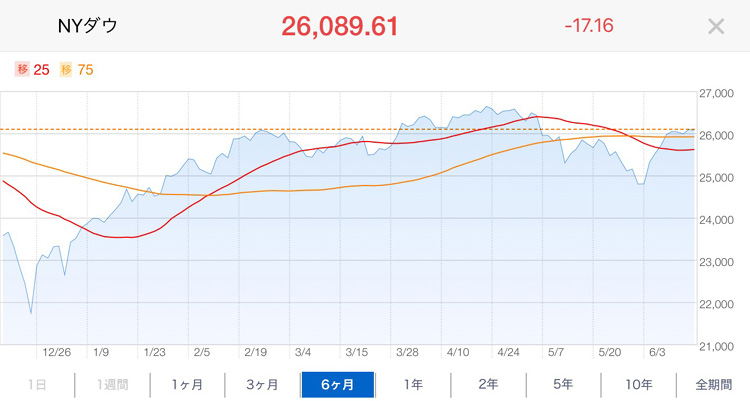The image size is (750, 401).
Task: Click the 3/4 date axis label
Action: tap(303, 353)
